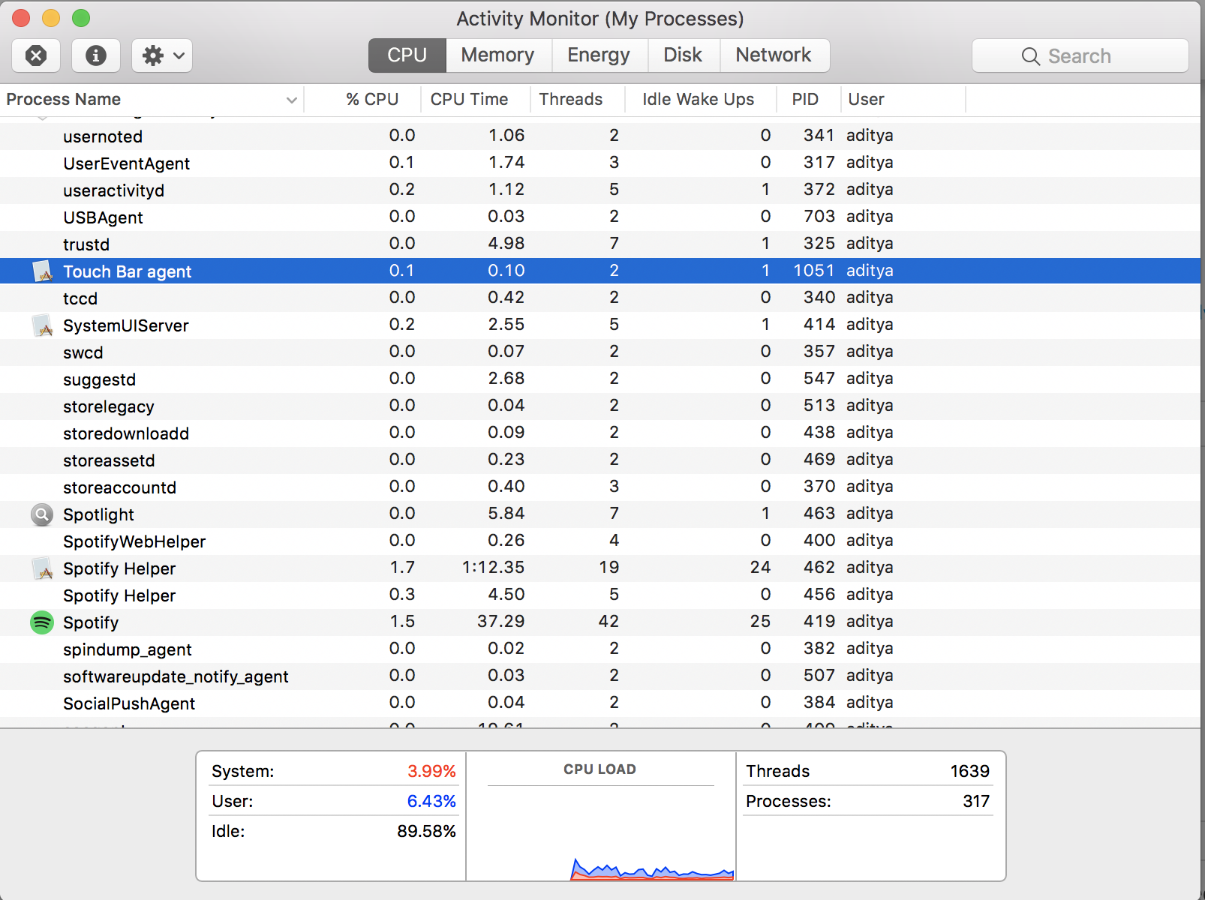The height and width of the screenshot is (900, 1205).
Task: Click the CPU time 1:12.35 cell
Action: pos(493,567)
